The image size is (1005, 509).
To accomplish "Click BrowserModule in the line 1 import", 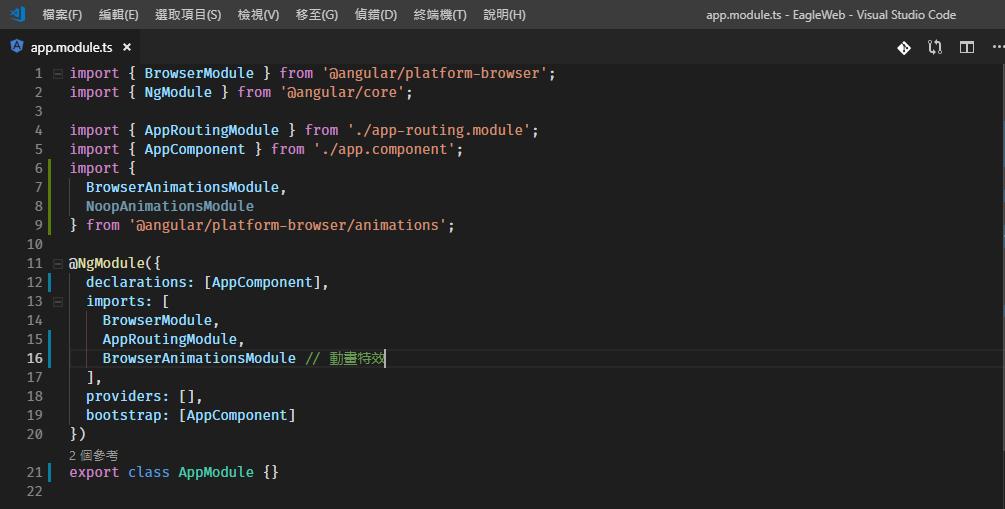I will (x=199, y=73).
